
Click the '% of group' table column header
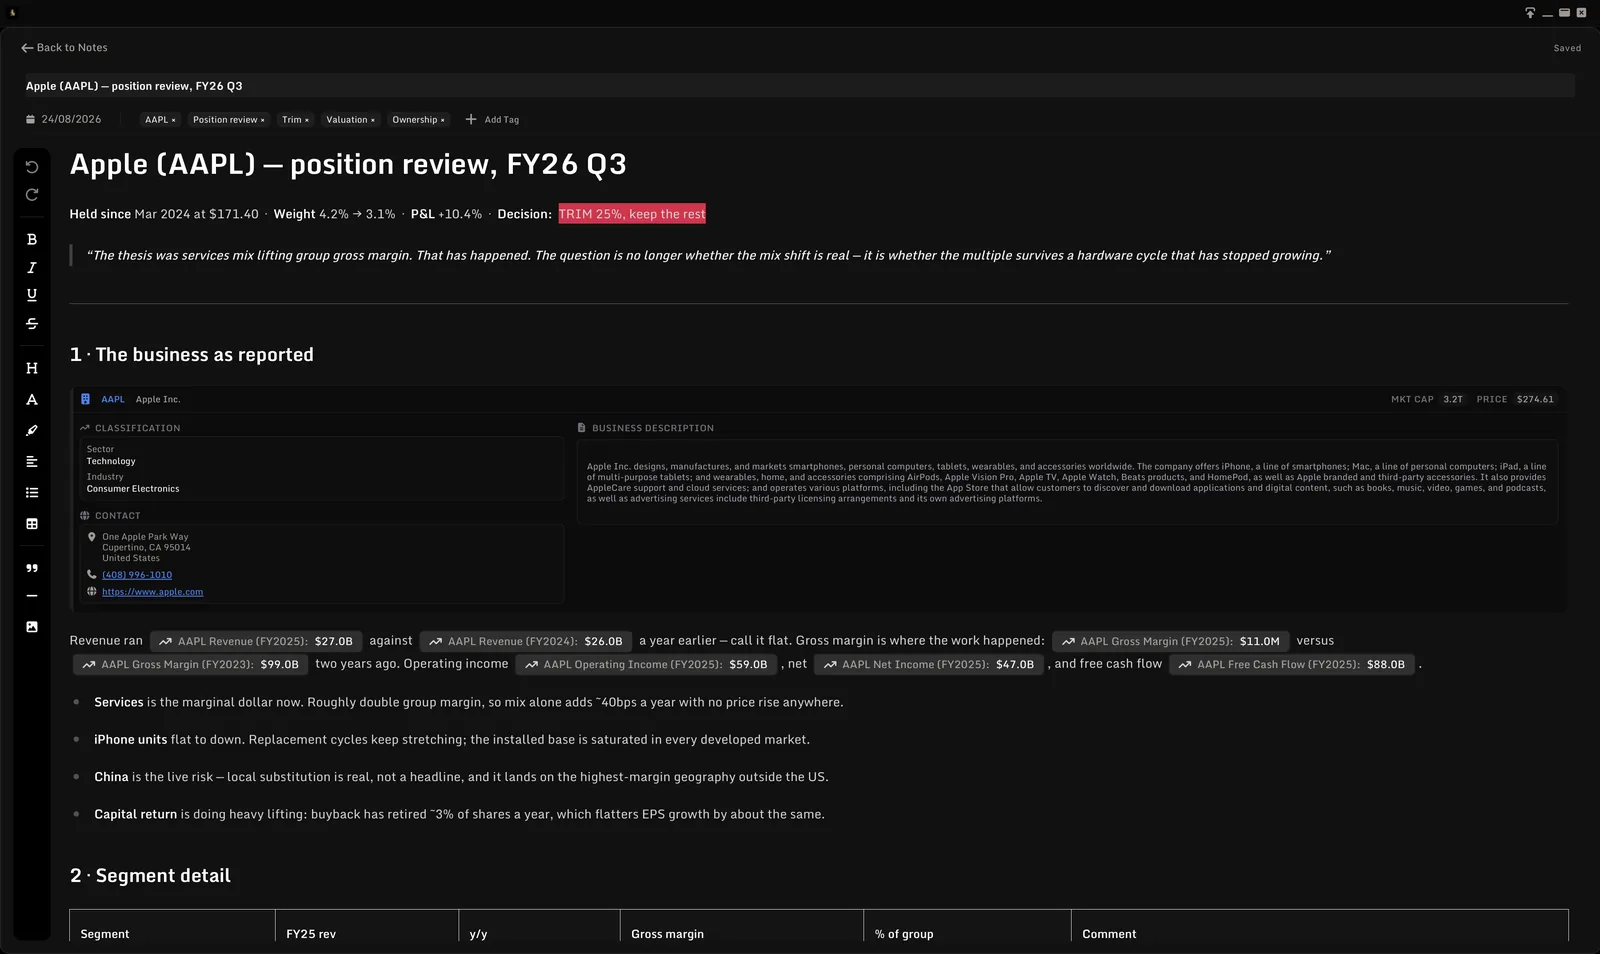click(904, 934)
